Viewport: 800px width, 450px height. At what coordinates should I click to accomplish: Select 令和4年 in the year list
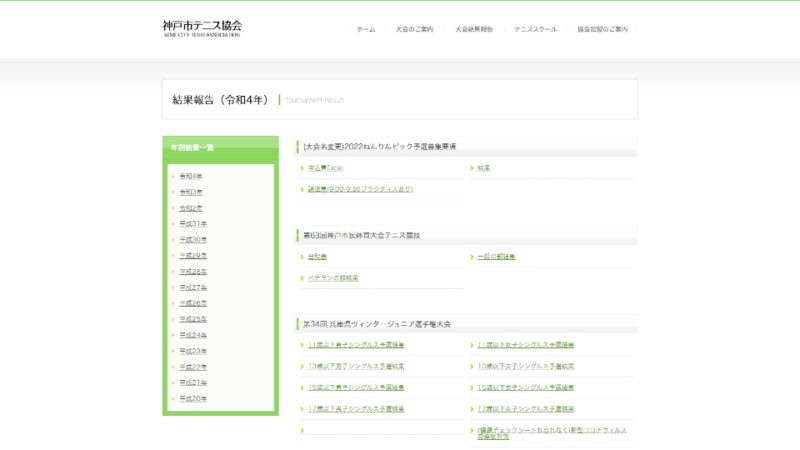coord(191,176)
